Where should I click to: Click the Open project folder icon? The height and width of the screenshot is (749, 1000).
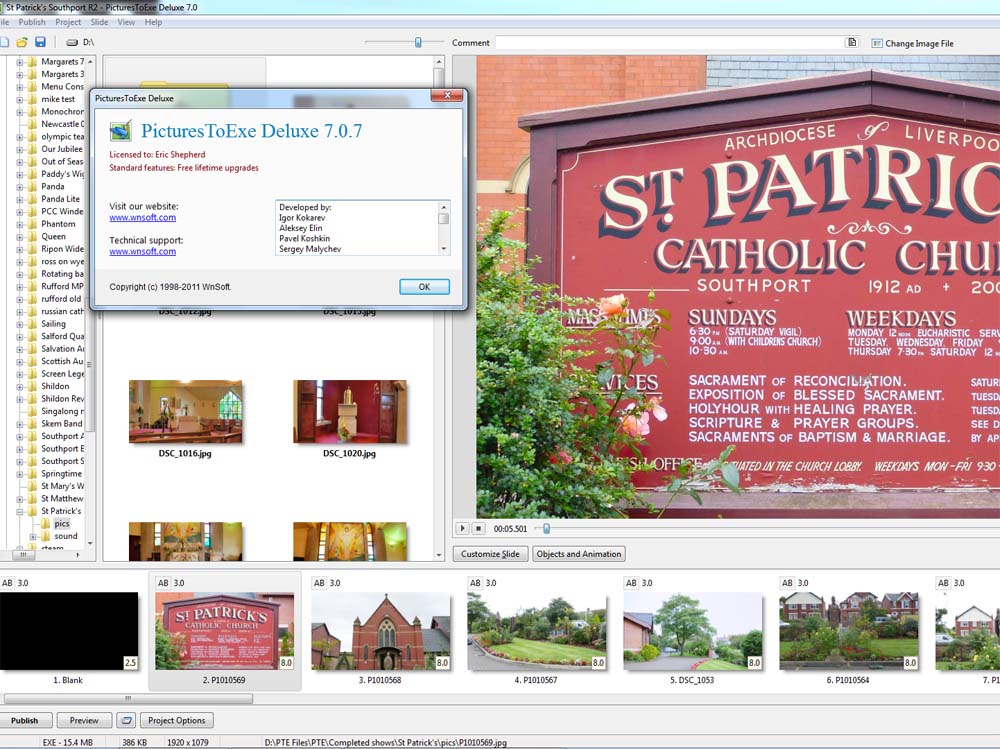click(x=22, y=42)
